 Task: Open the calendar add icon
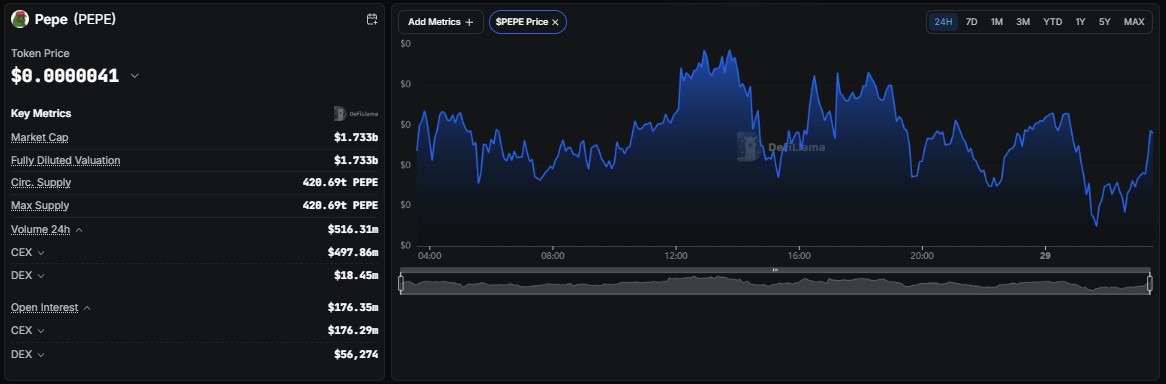tap(373, 19)
